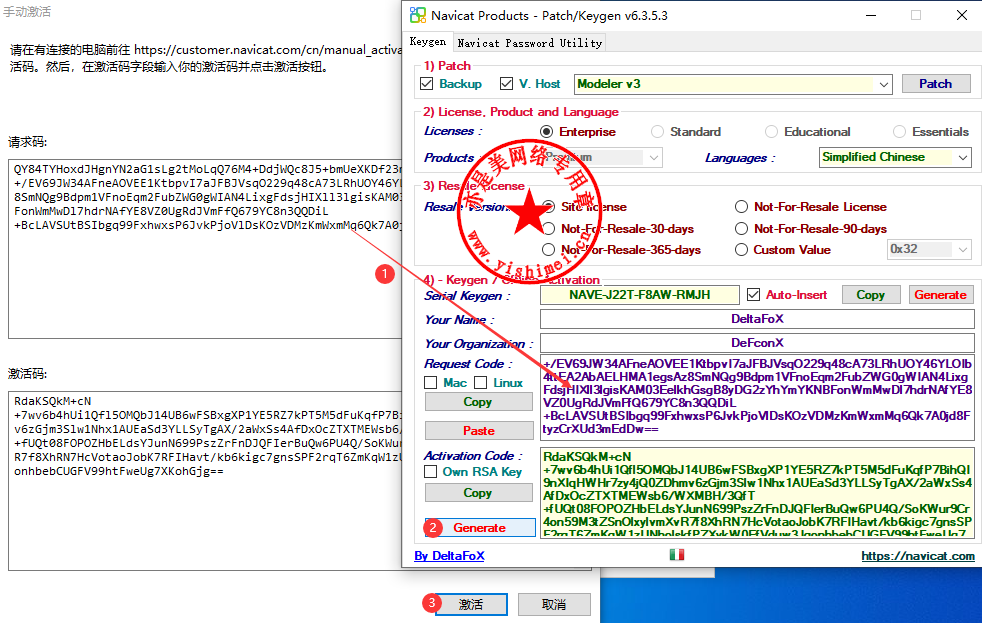Open the https://navicat.com link

click(x=917, y=555)
